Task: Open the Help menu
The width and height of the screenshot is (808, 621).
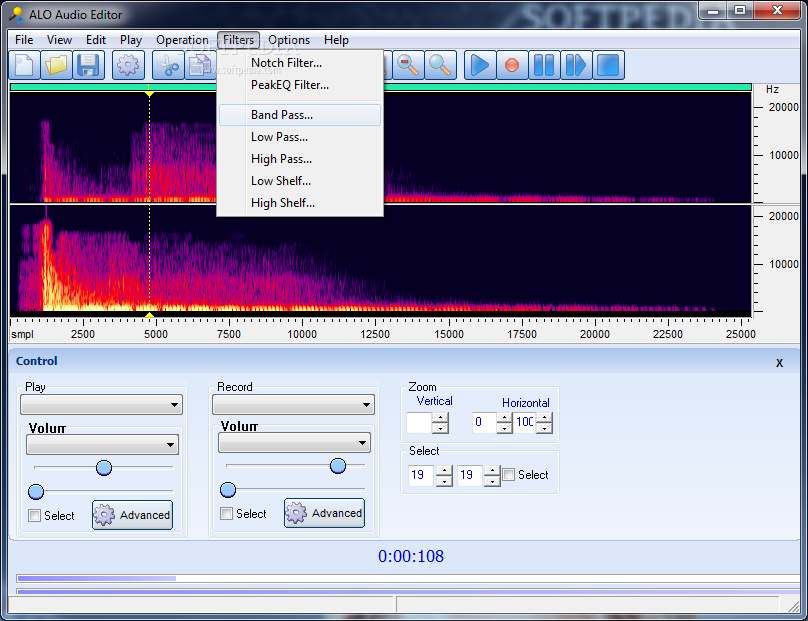Action: [x=336, y=40]
